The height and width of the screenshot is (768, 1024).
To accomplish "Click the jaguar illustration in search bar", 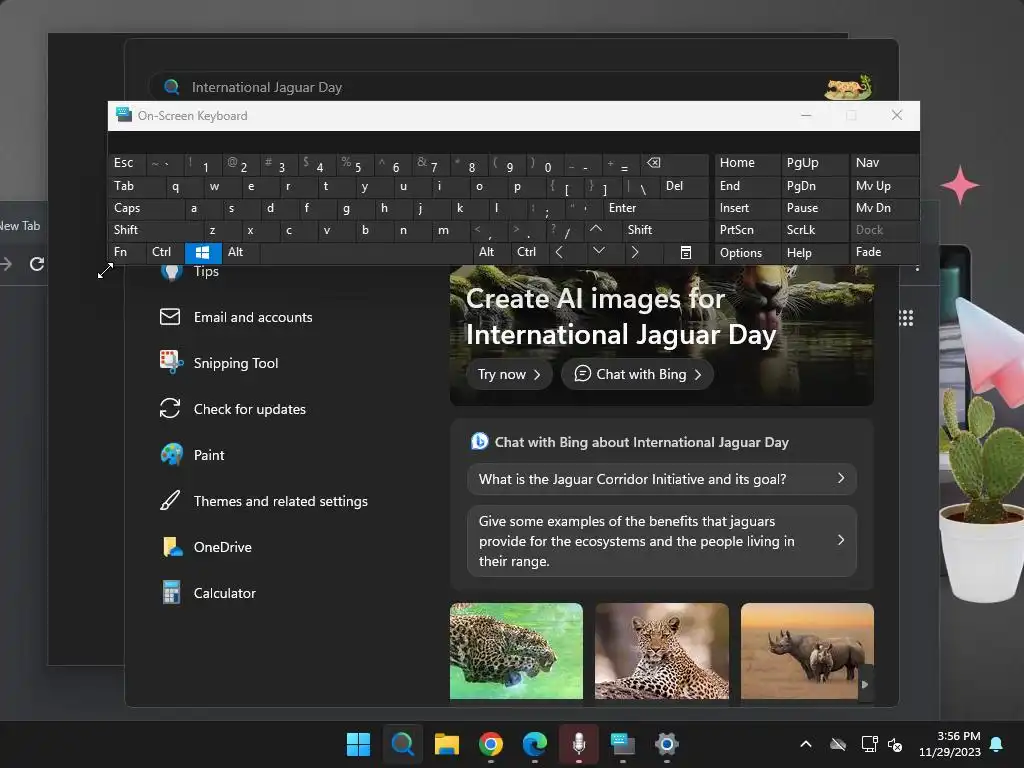I will coord(848,87).
